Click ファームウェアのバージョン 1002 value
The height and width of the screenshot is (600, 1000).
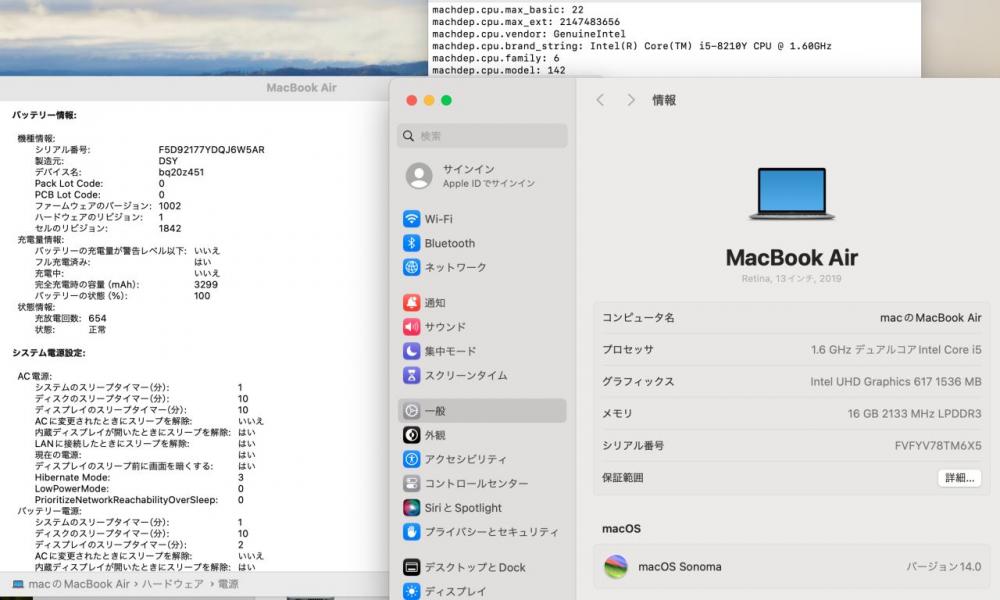coord(170,206)
